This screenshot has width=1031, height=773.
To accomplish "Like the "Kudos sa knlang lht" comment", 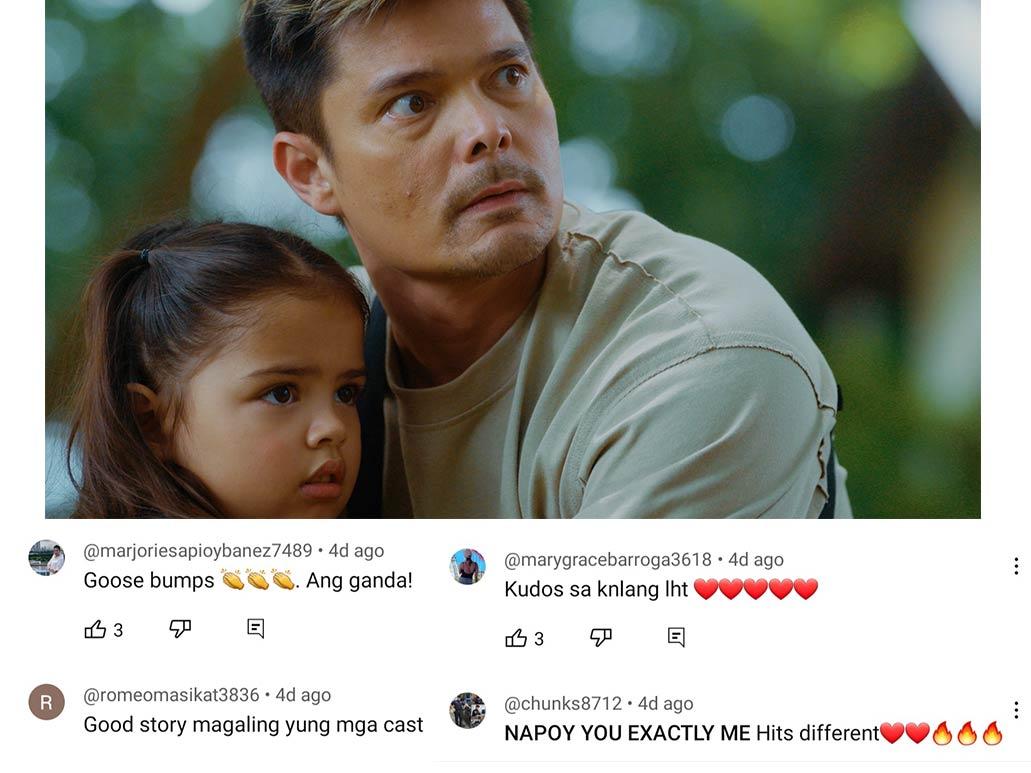I will click(x=516, y=638).
